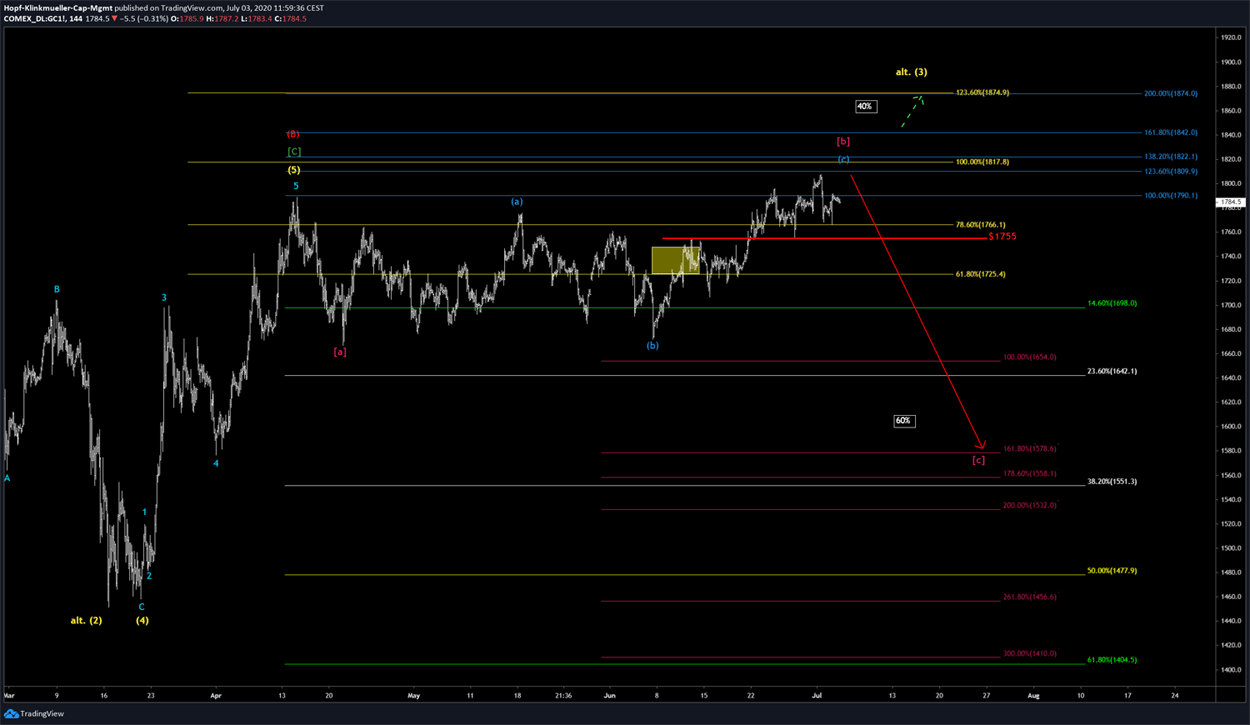Select the 50.00%(1477.9) retracement label
1250x725 pixels.
pos(1112,571)
